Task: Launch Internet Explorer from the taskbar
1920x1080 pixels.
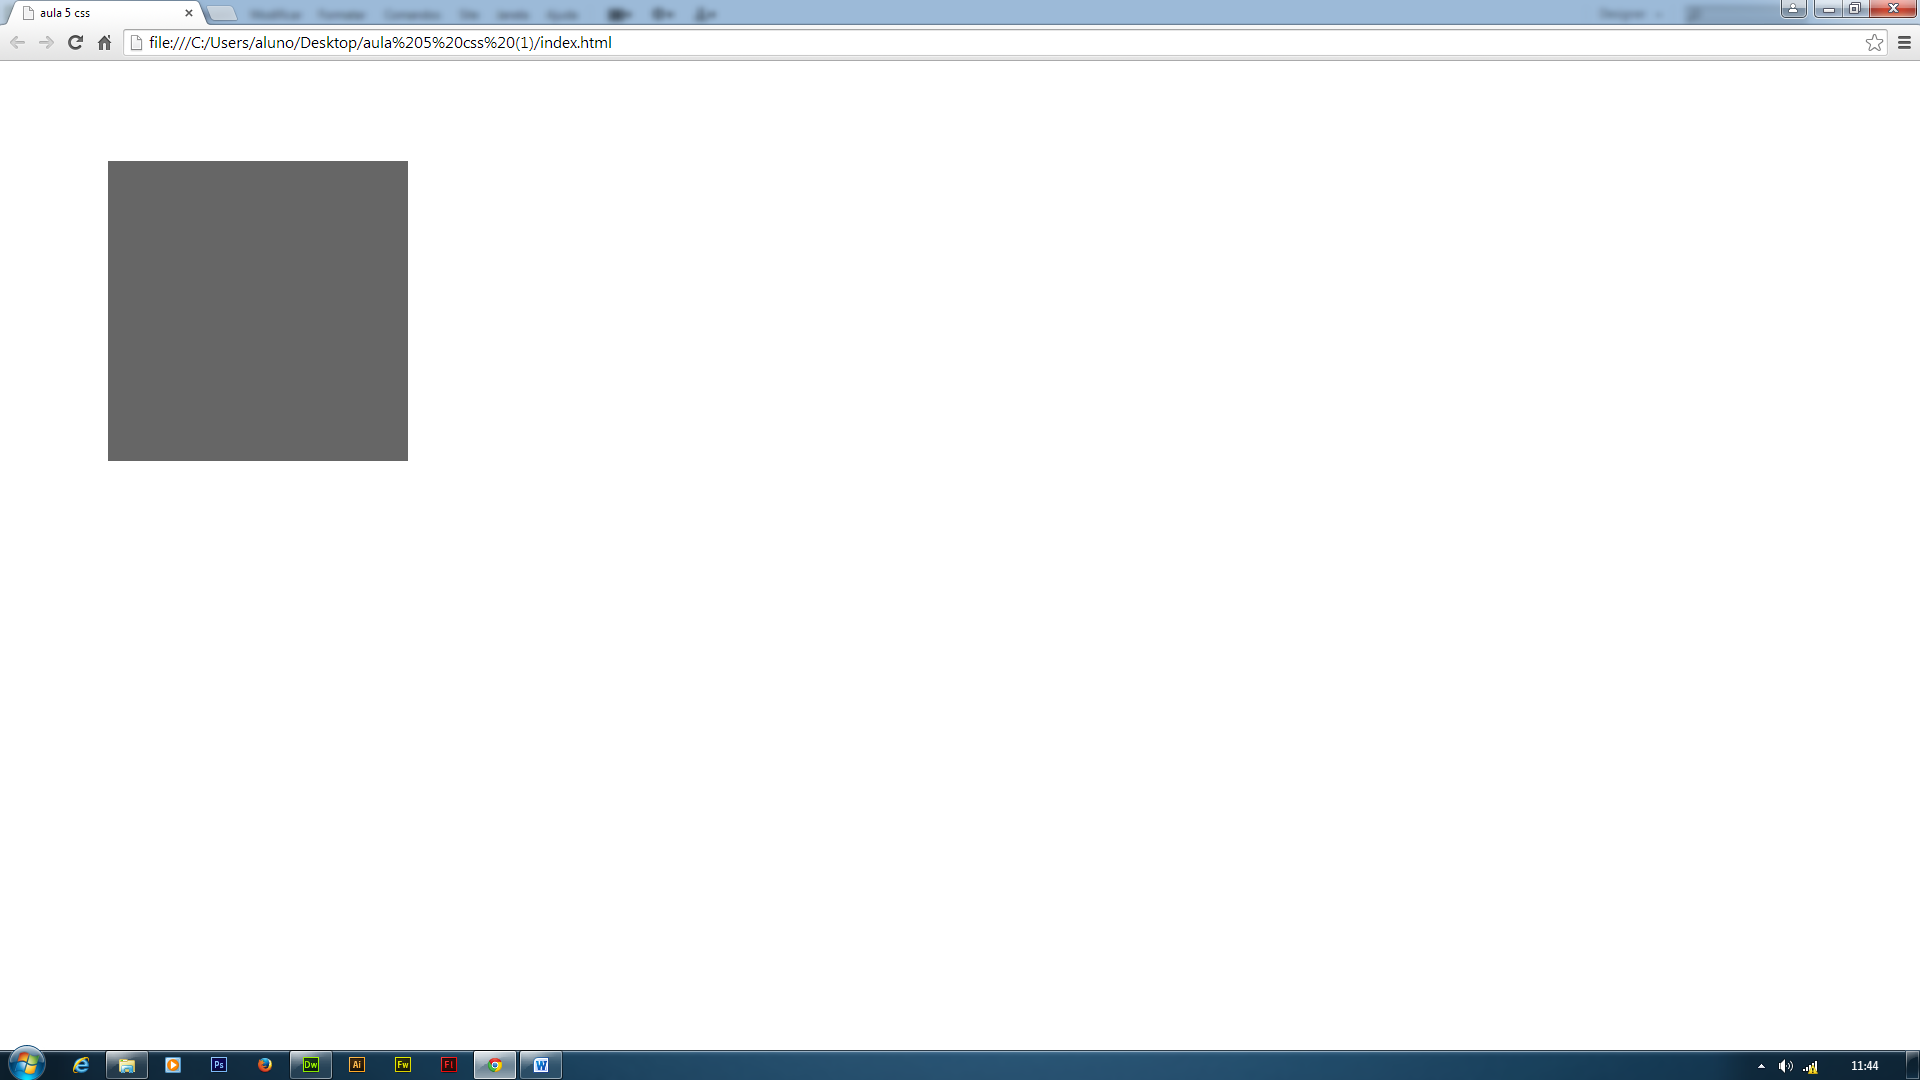Action: pos(81,1065)
